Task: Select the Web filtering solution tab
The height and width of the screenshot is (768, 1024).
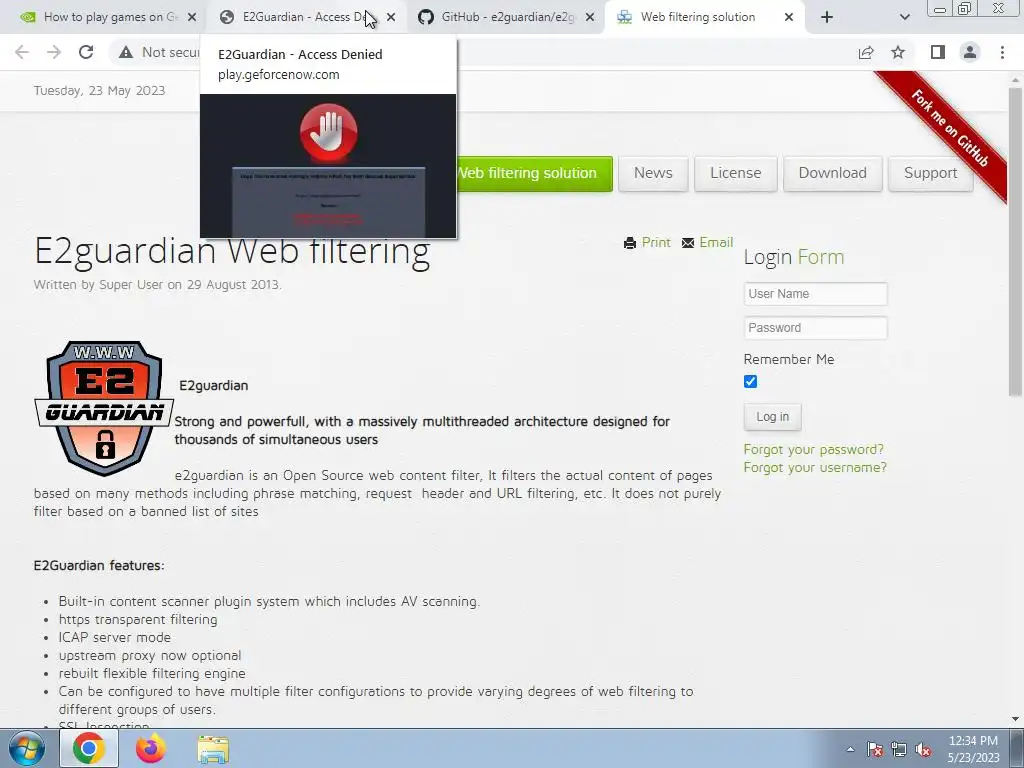Action: (697, 17)
